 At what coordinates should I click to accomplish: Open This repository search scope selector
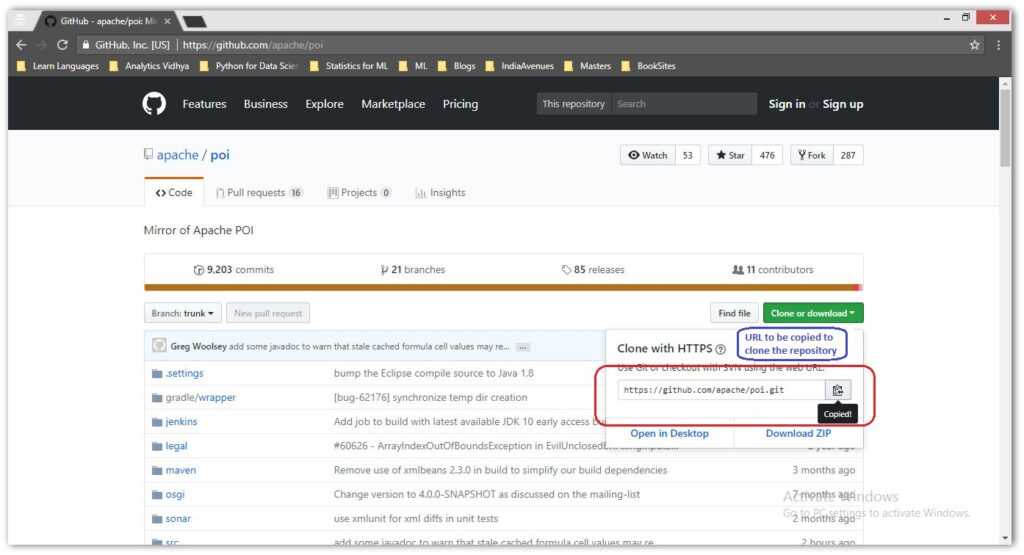[573, 104]
